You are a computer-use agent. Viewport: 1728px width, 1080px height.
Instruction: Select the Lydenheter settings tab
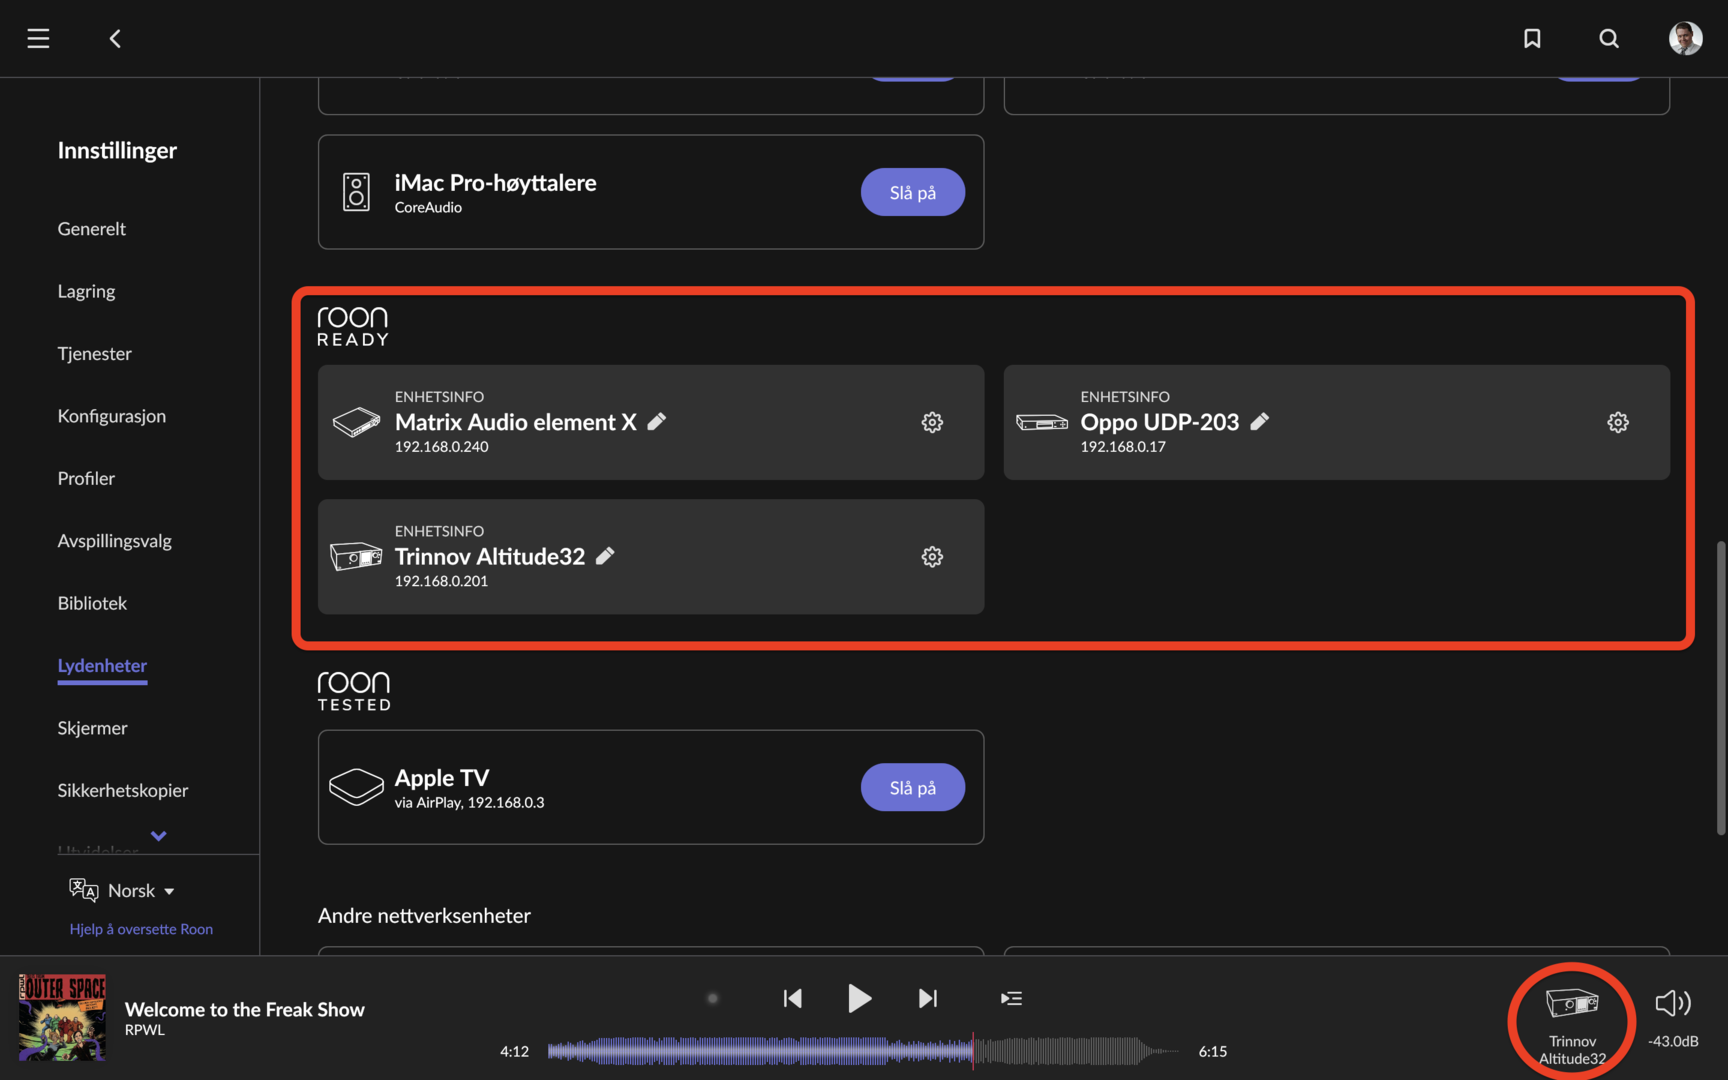pyautogui.click(x=102, y=666)
